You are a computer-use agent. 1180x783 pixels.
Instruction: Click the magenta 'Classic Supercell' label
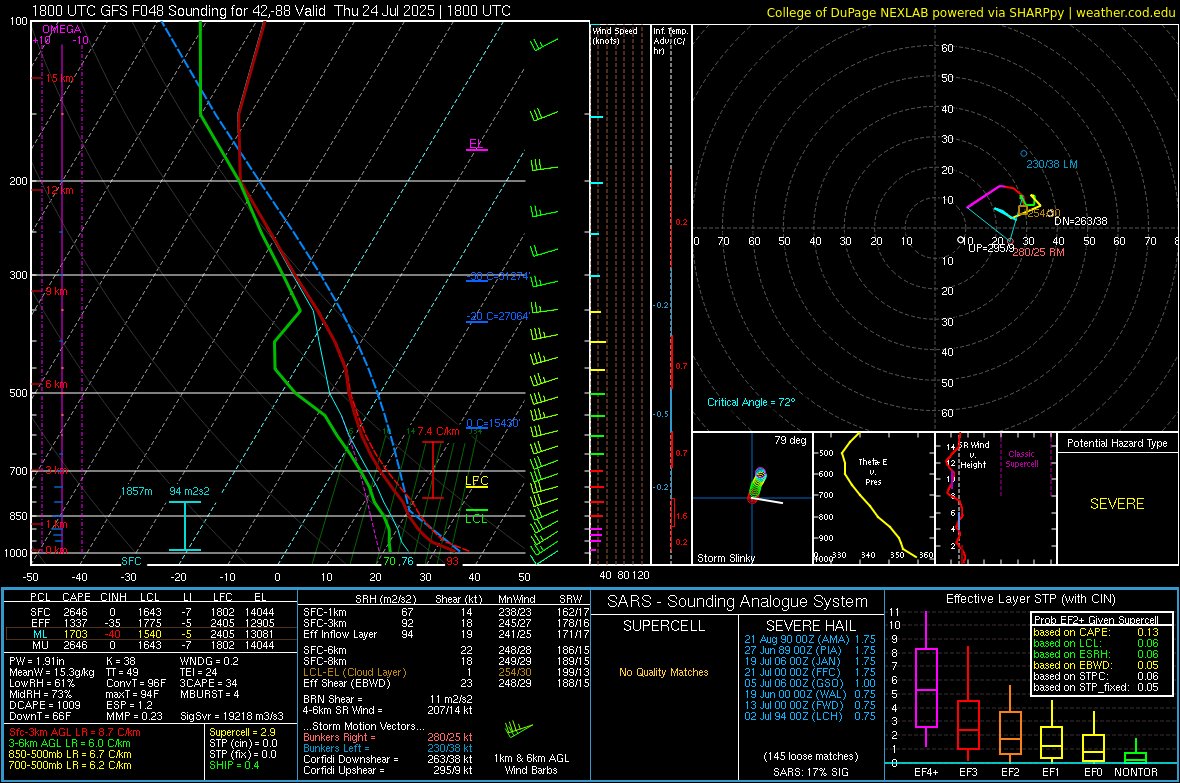coord(1022,459)
